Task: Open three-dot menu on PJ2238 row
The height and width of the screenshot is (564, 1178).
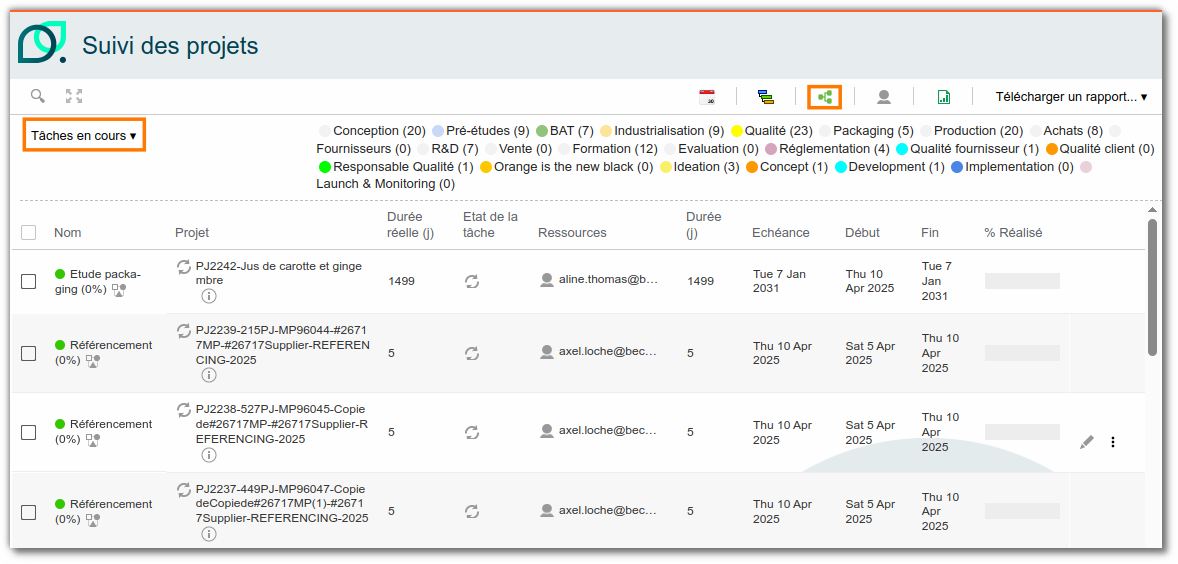Action: coord(1113,442)
